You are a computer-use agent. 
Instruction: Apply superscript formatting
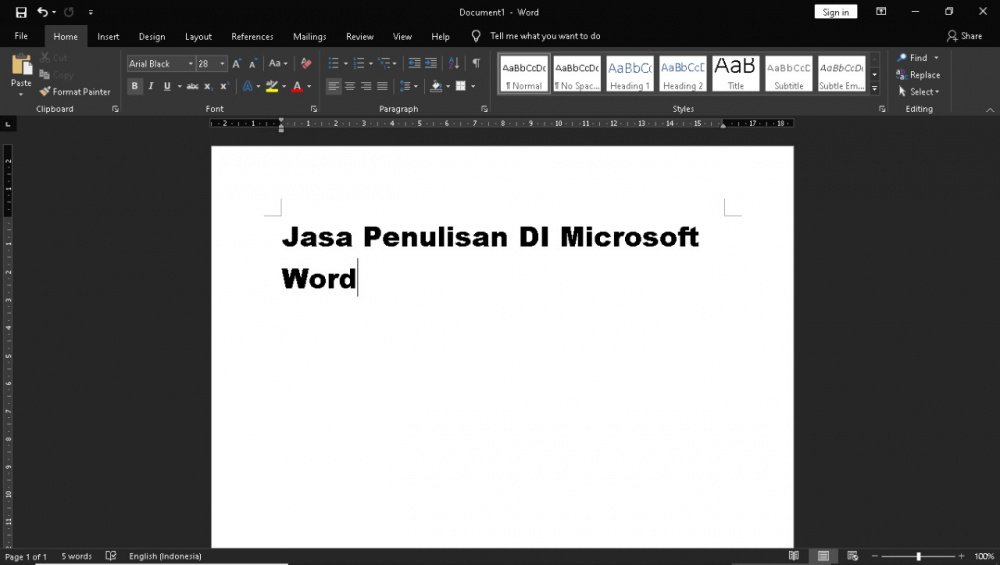224,86
